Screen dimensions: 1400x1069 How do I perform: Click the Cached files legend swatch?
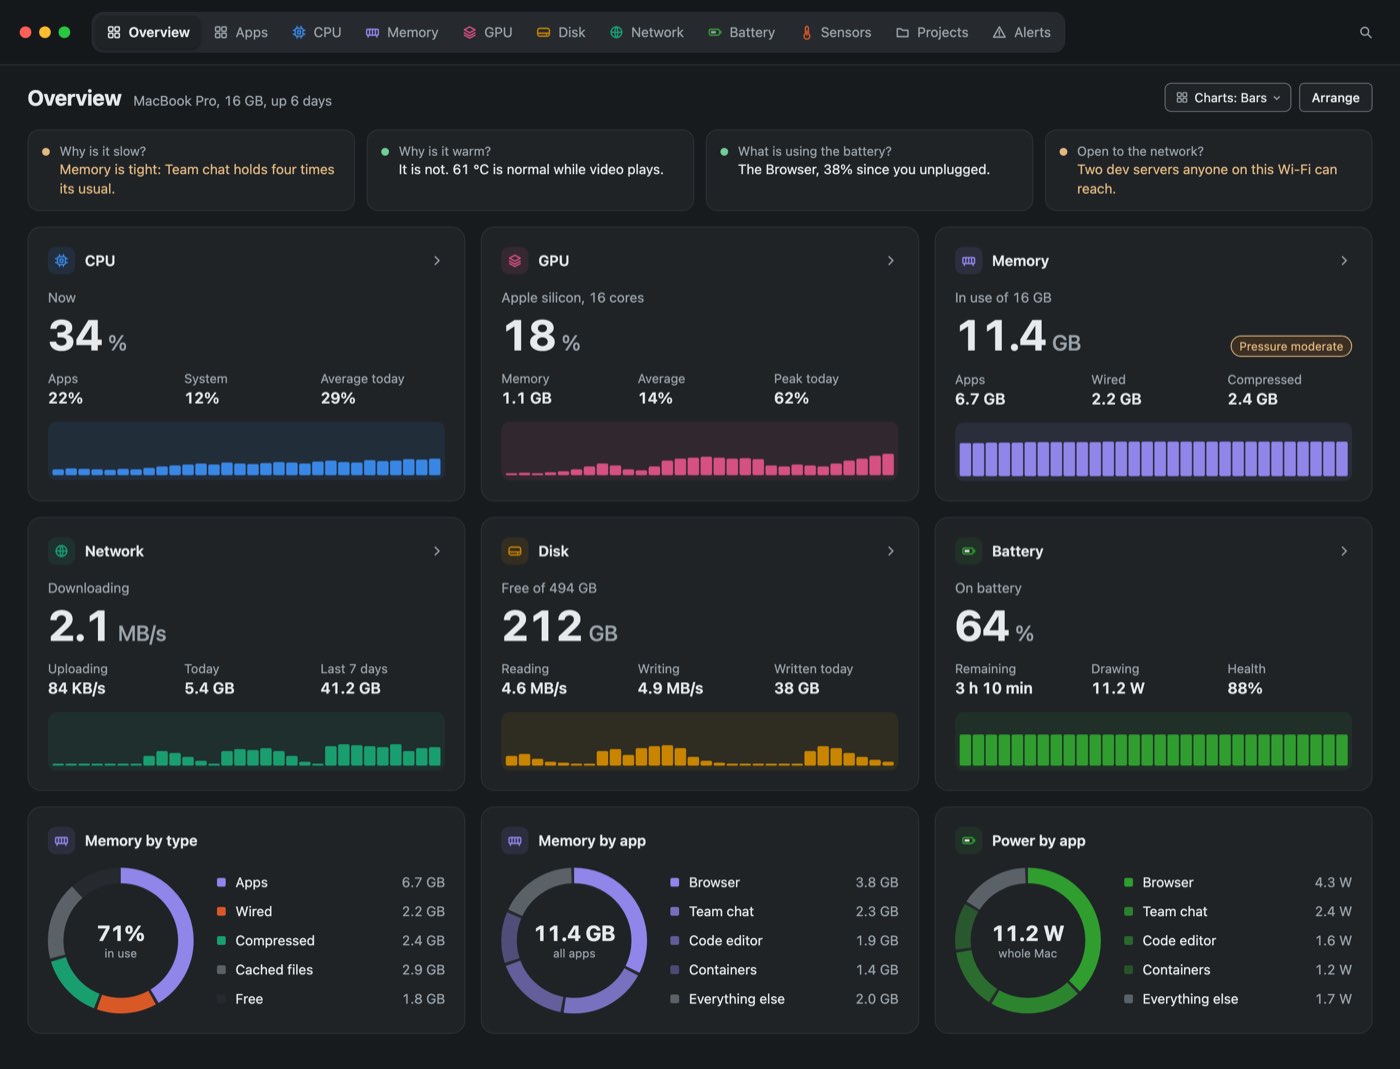pyautogui.click(x=221, y=970)
